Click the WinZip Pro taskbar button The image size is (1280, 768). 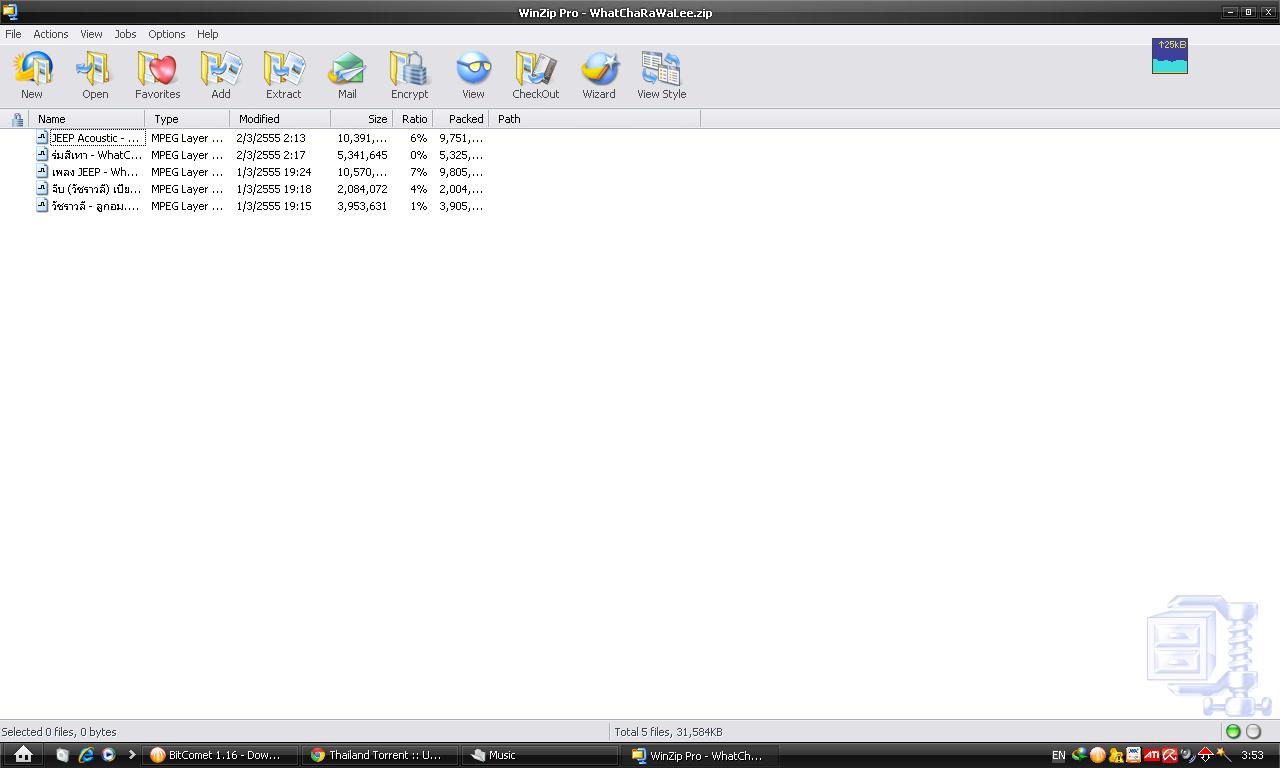tap(701, 755)
